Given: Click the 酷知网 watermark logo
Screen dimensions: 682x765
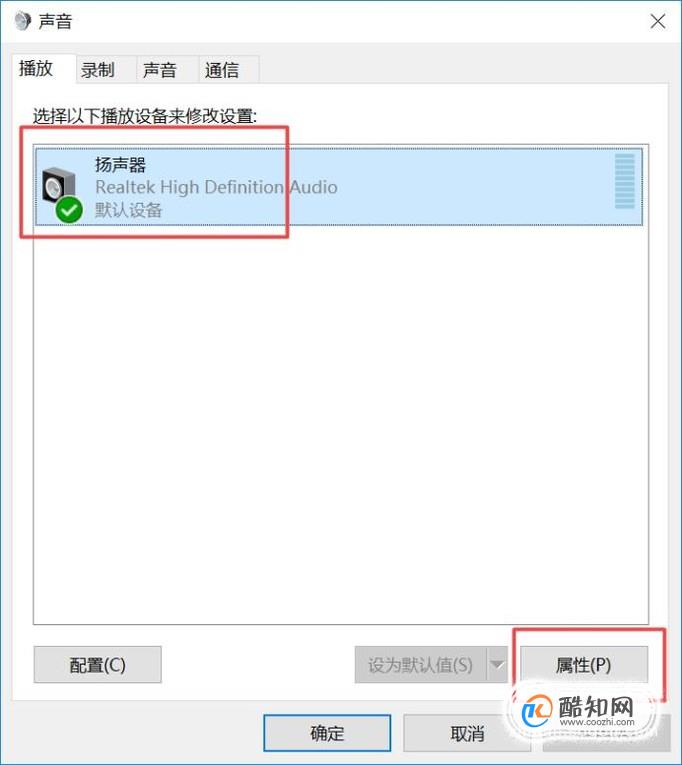Looking at the screenshot, I should (x=581, y=710).
